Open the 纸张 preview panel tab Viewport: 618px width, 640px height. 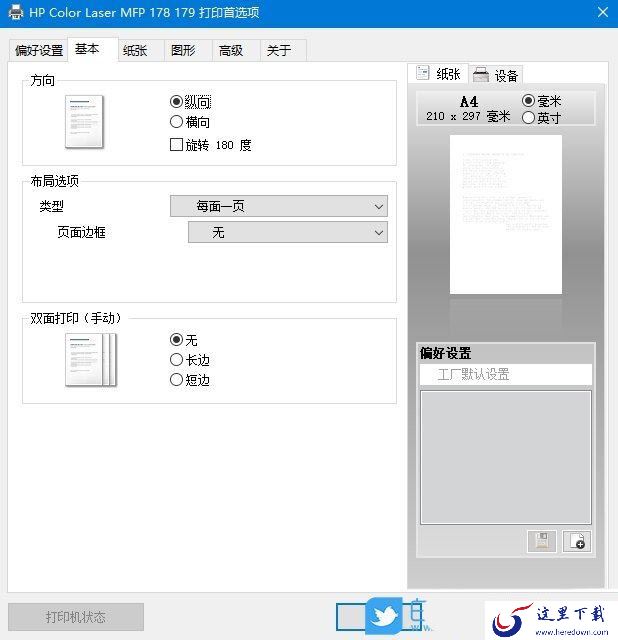[x=438, y=74]
